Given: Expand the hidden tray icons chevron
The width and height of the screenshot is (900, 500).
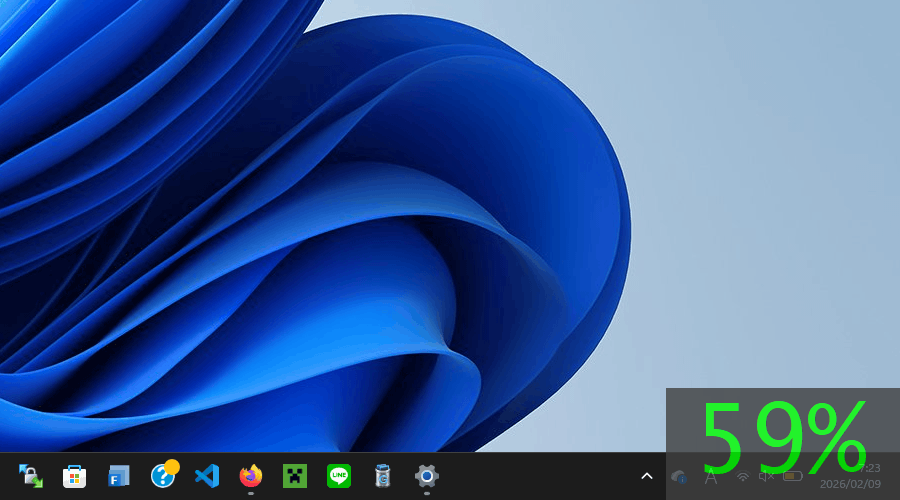Looking at the screenshot, I should 647,476.
